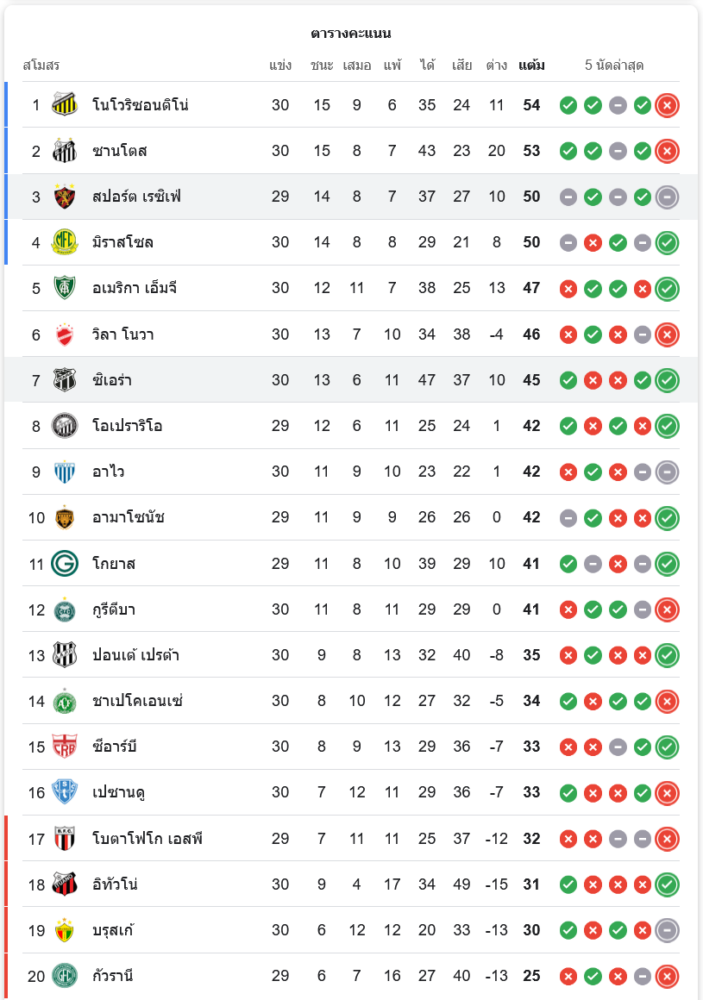
Task: Click the Santos team crest icon
Action: [x=65, y=151]
